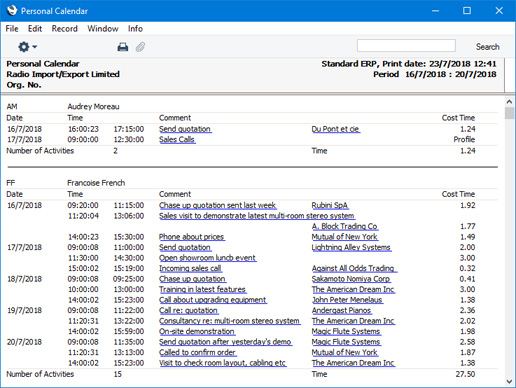Click the printer icon
Viewport: 516px width, 388px height.
pos(123,47)
